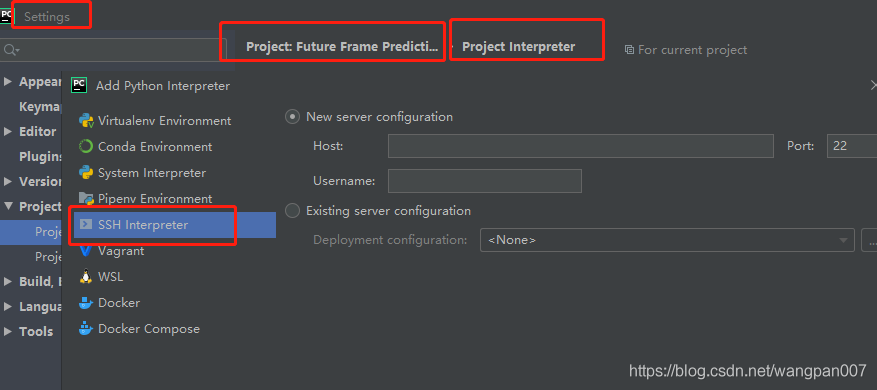Screen dimensions: 877x390
Task: Choose the Docker Compose icon
Action: pos(86,328)
